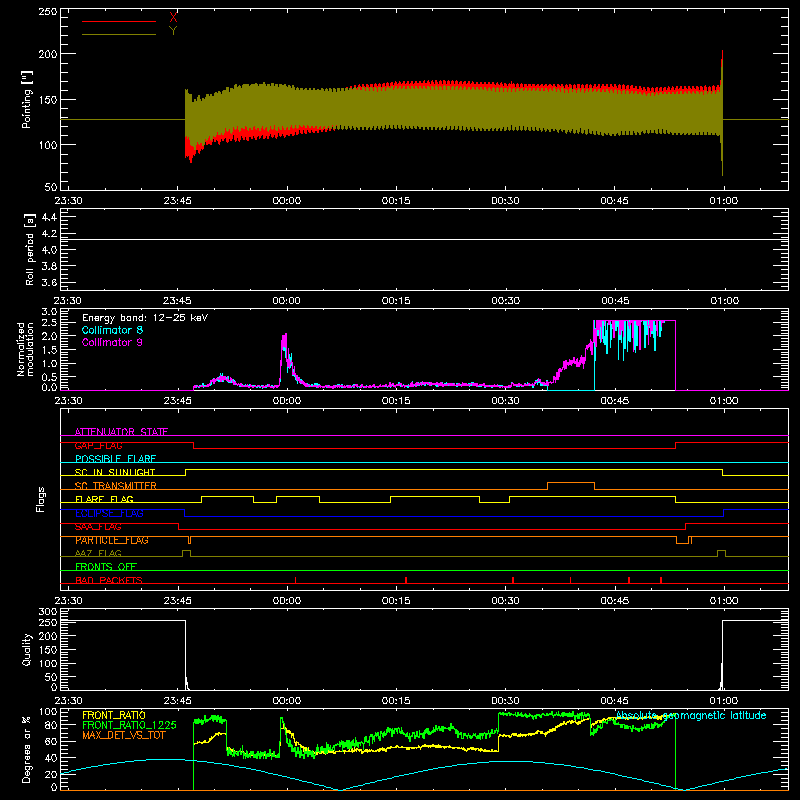Click the FRONTS_OFF flag label
The width and height of the screenshot is (800, 800).
pyautogui.click(x=106, y=566)
